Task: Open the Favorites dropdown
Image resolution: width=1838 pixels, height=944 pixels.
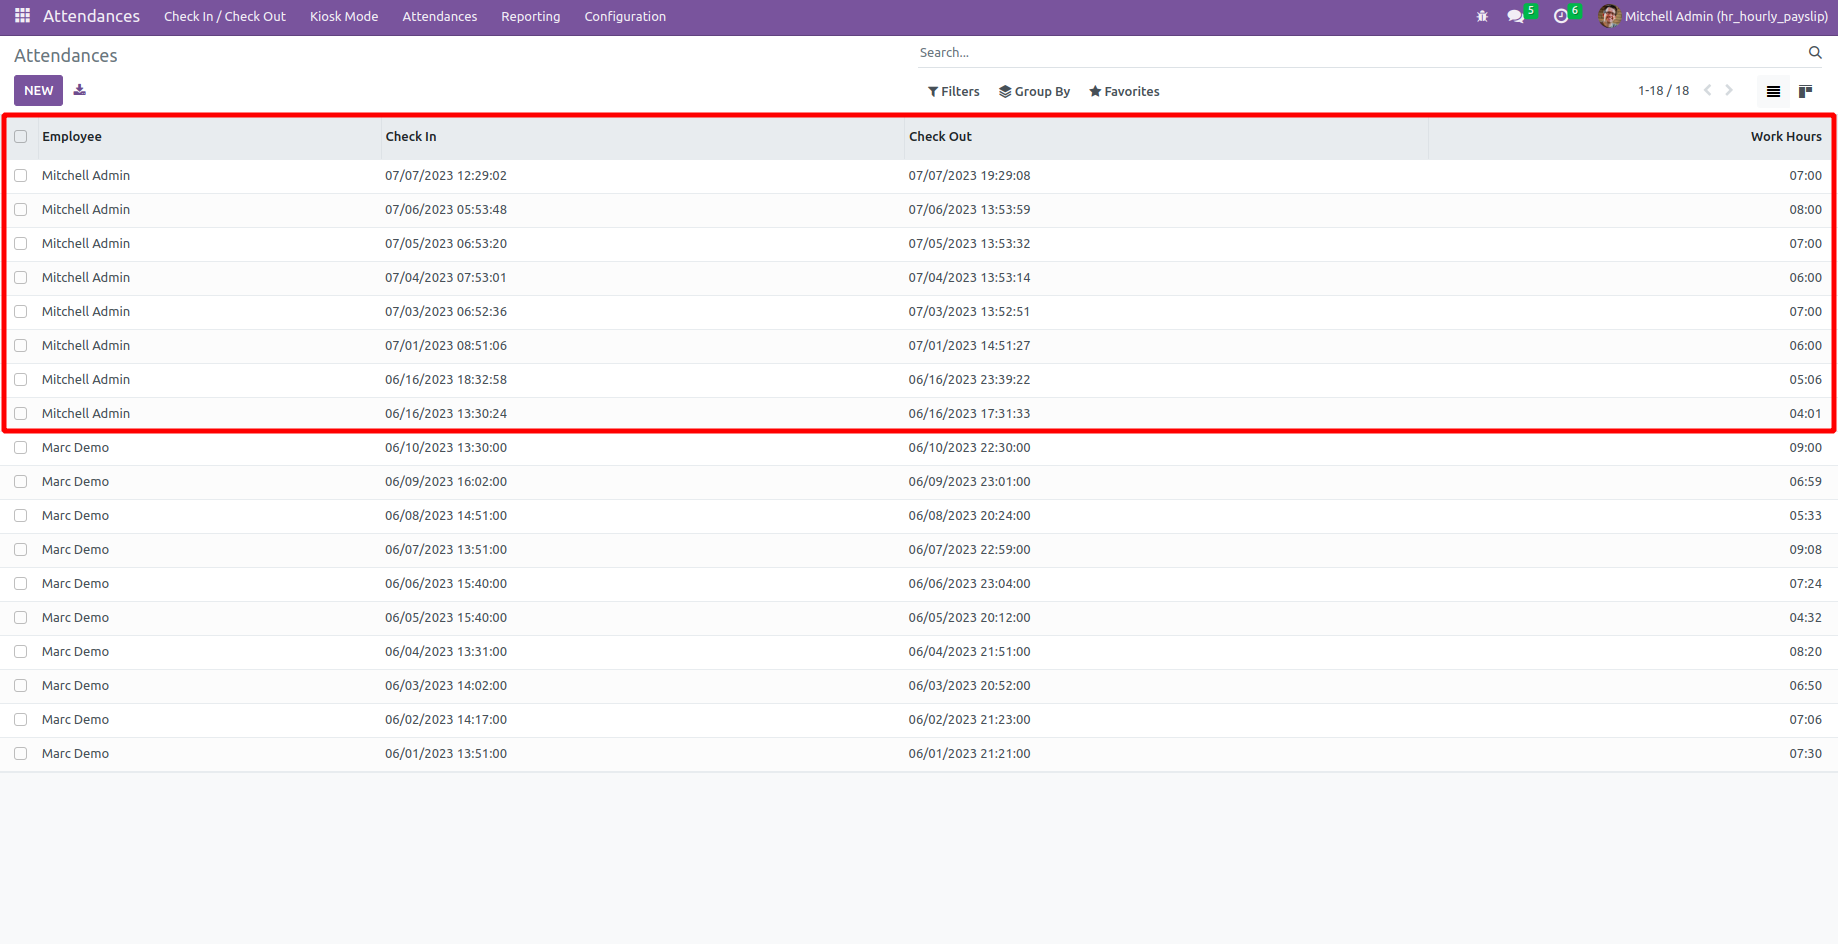Action: (1124, 91)
